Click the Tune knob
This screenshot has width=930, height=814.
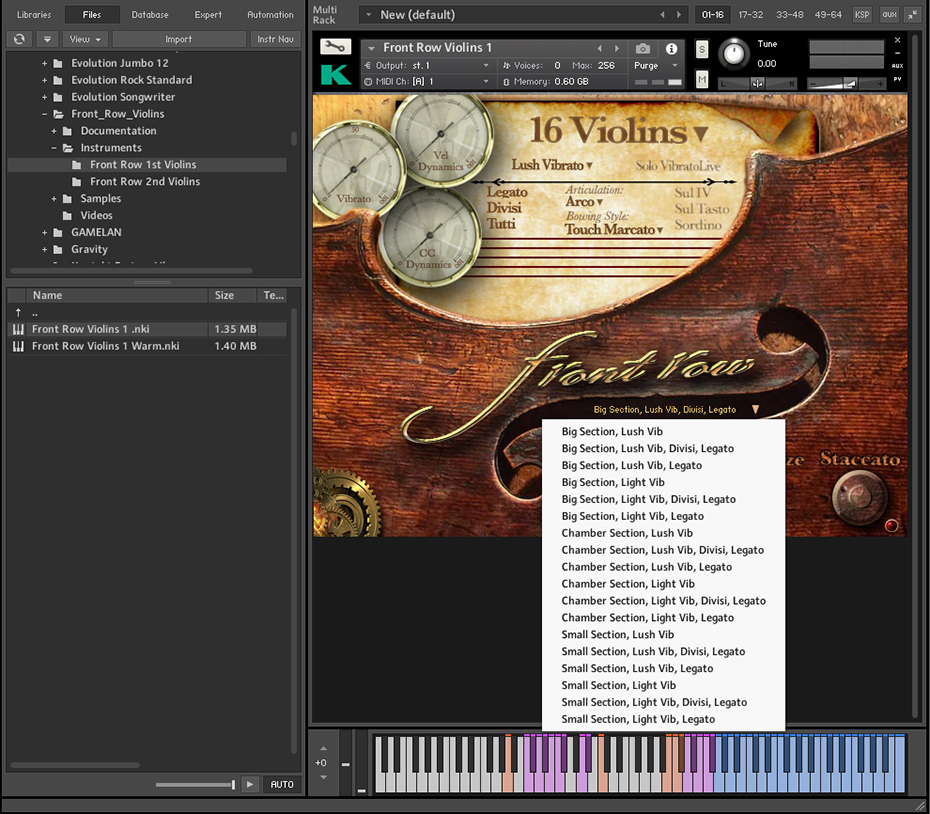734,54
